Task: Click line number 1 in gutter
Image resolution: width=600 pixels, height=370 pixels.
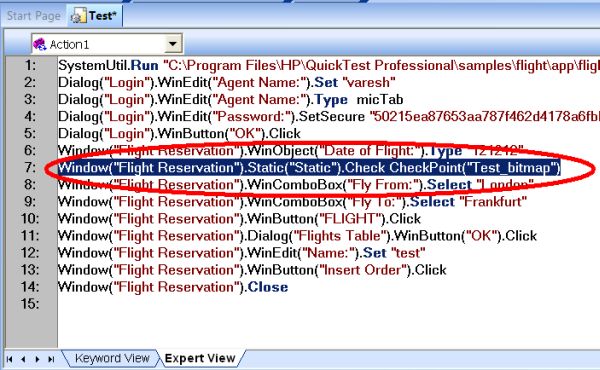Action: pos(30,65)
